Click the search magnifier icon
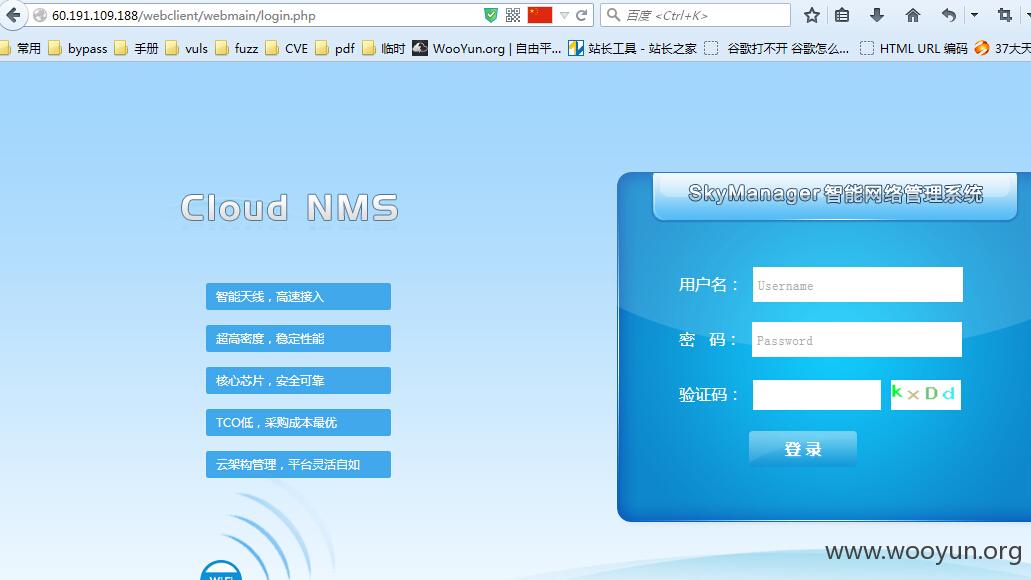 [x=613, y=15]
